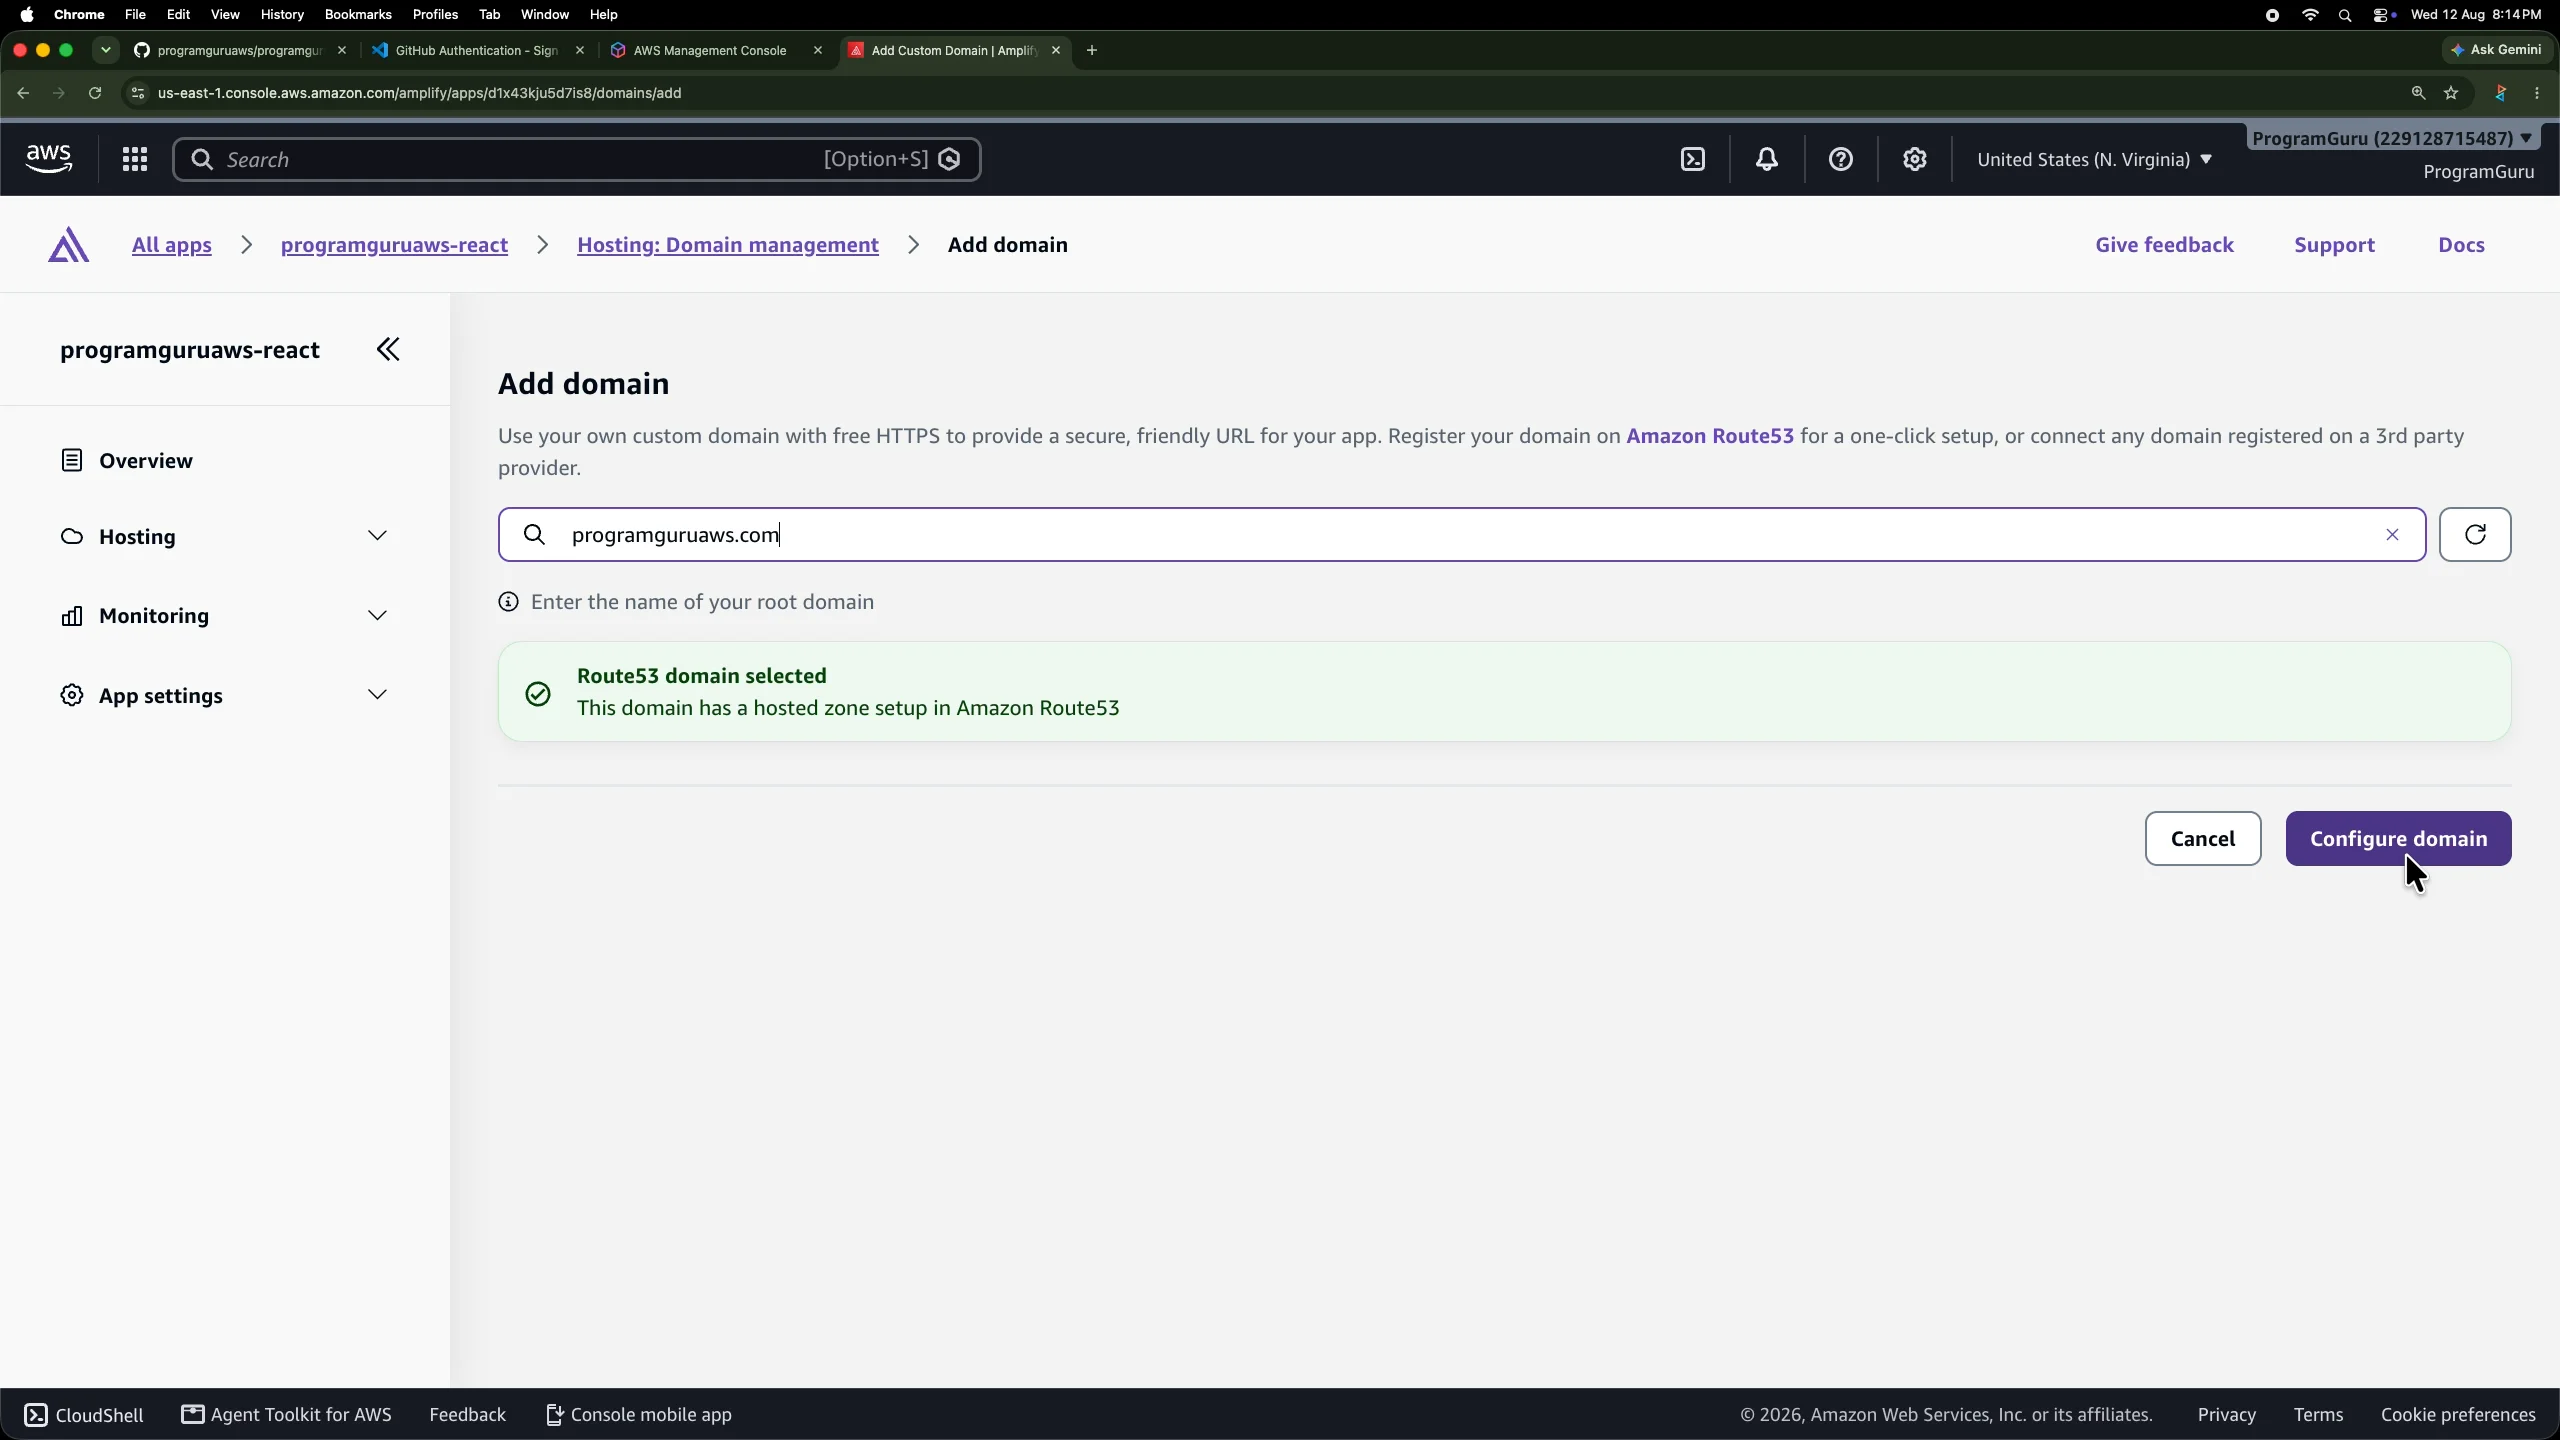Click Give feedback link
The image size is (2560, 1440).
2164,245
